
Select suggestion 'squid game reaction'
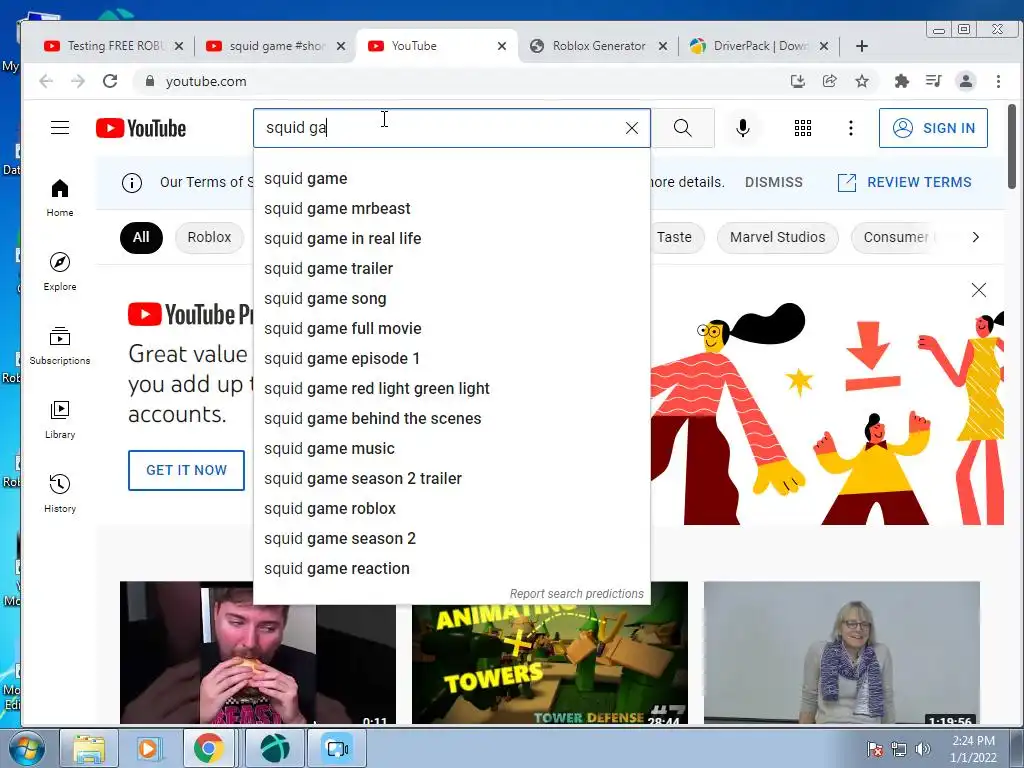(x=452, y=569)
